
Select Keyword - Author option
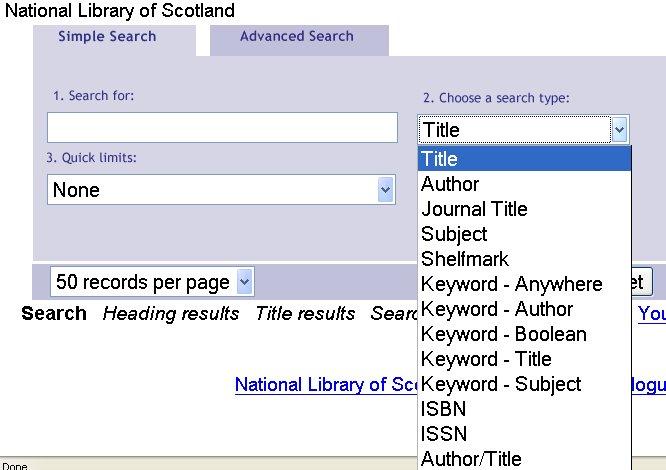coord(524,309)
